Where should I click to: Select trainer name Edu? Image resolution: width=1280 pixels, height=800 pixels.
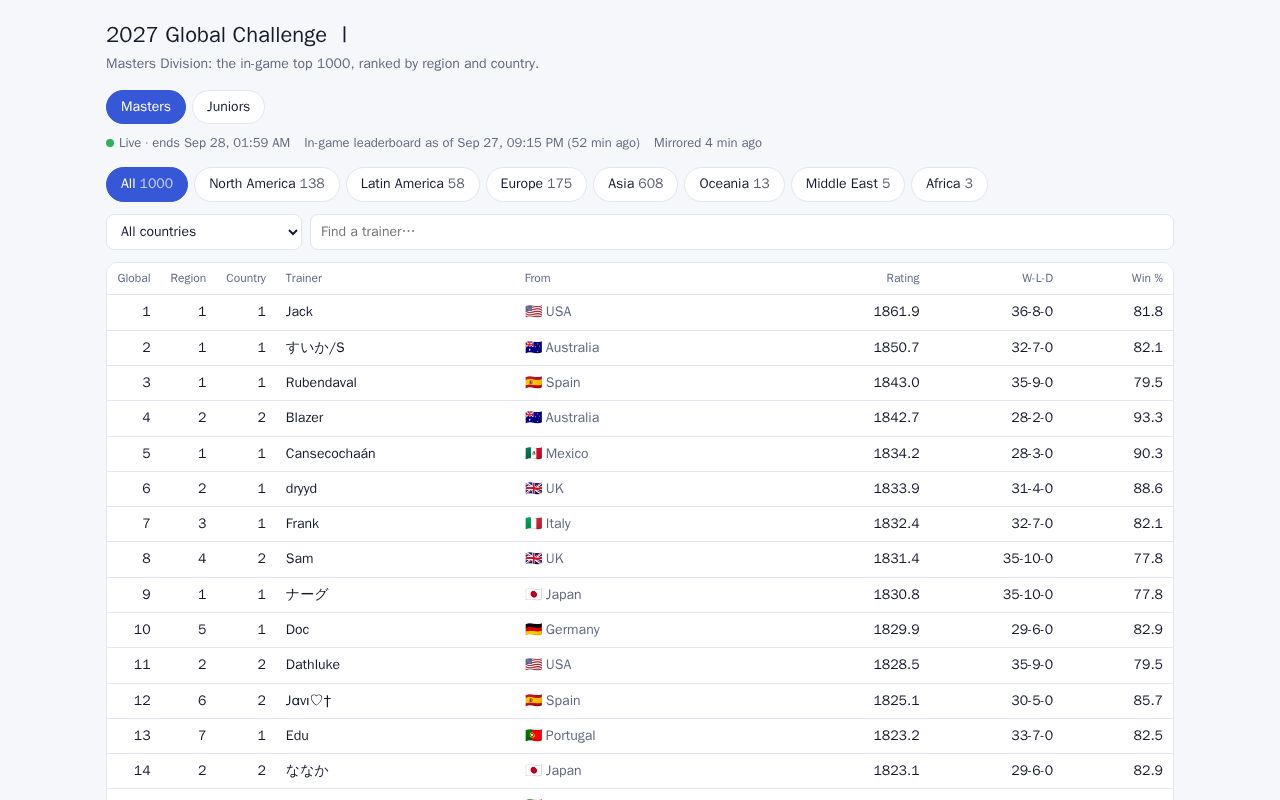click(x=297, y=736)
